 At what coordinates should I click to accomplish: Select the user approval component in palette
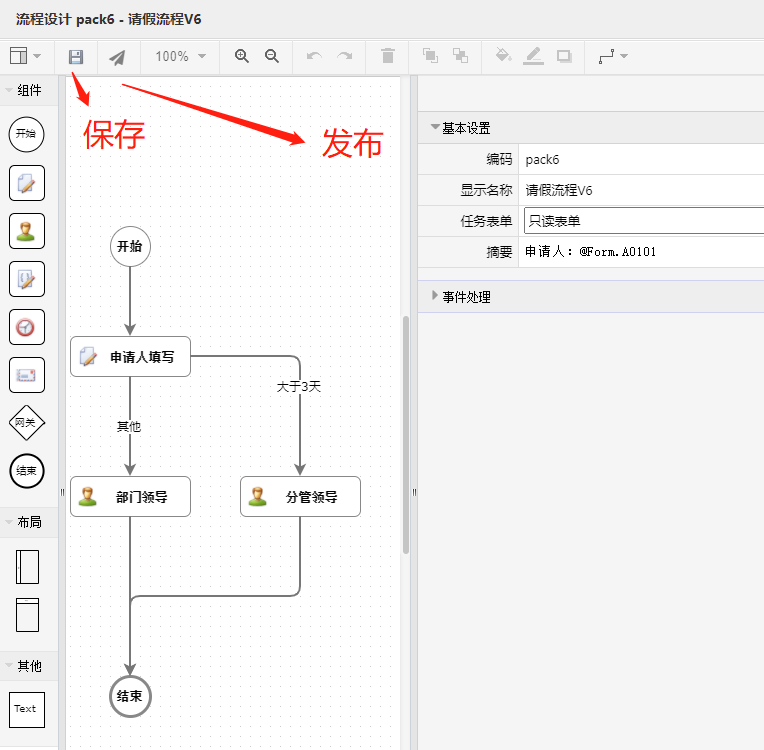[x=27, y=231]
